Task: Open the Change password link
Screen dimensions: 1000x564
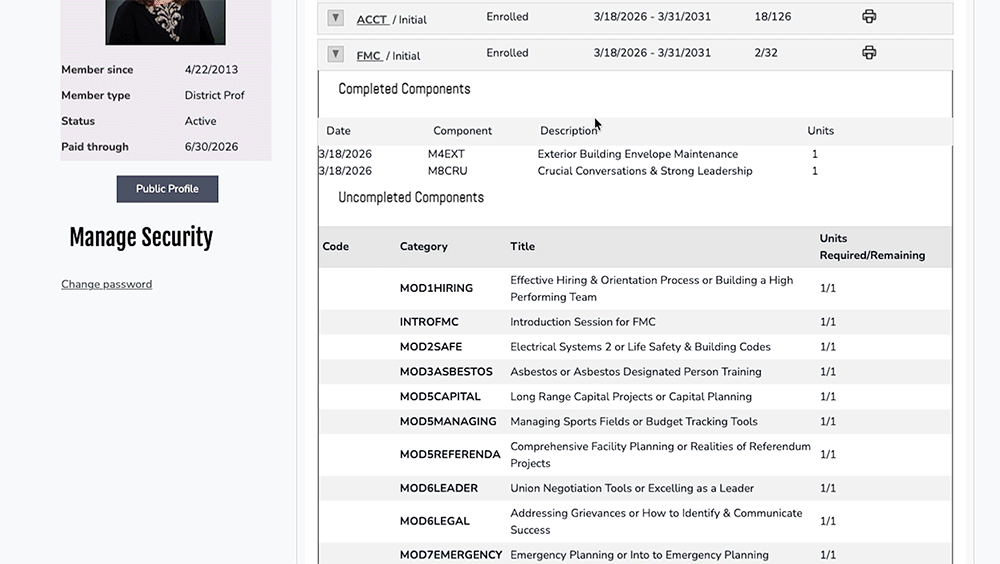Action: click(107, 285)
